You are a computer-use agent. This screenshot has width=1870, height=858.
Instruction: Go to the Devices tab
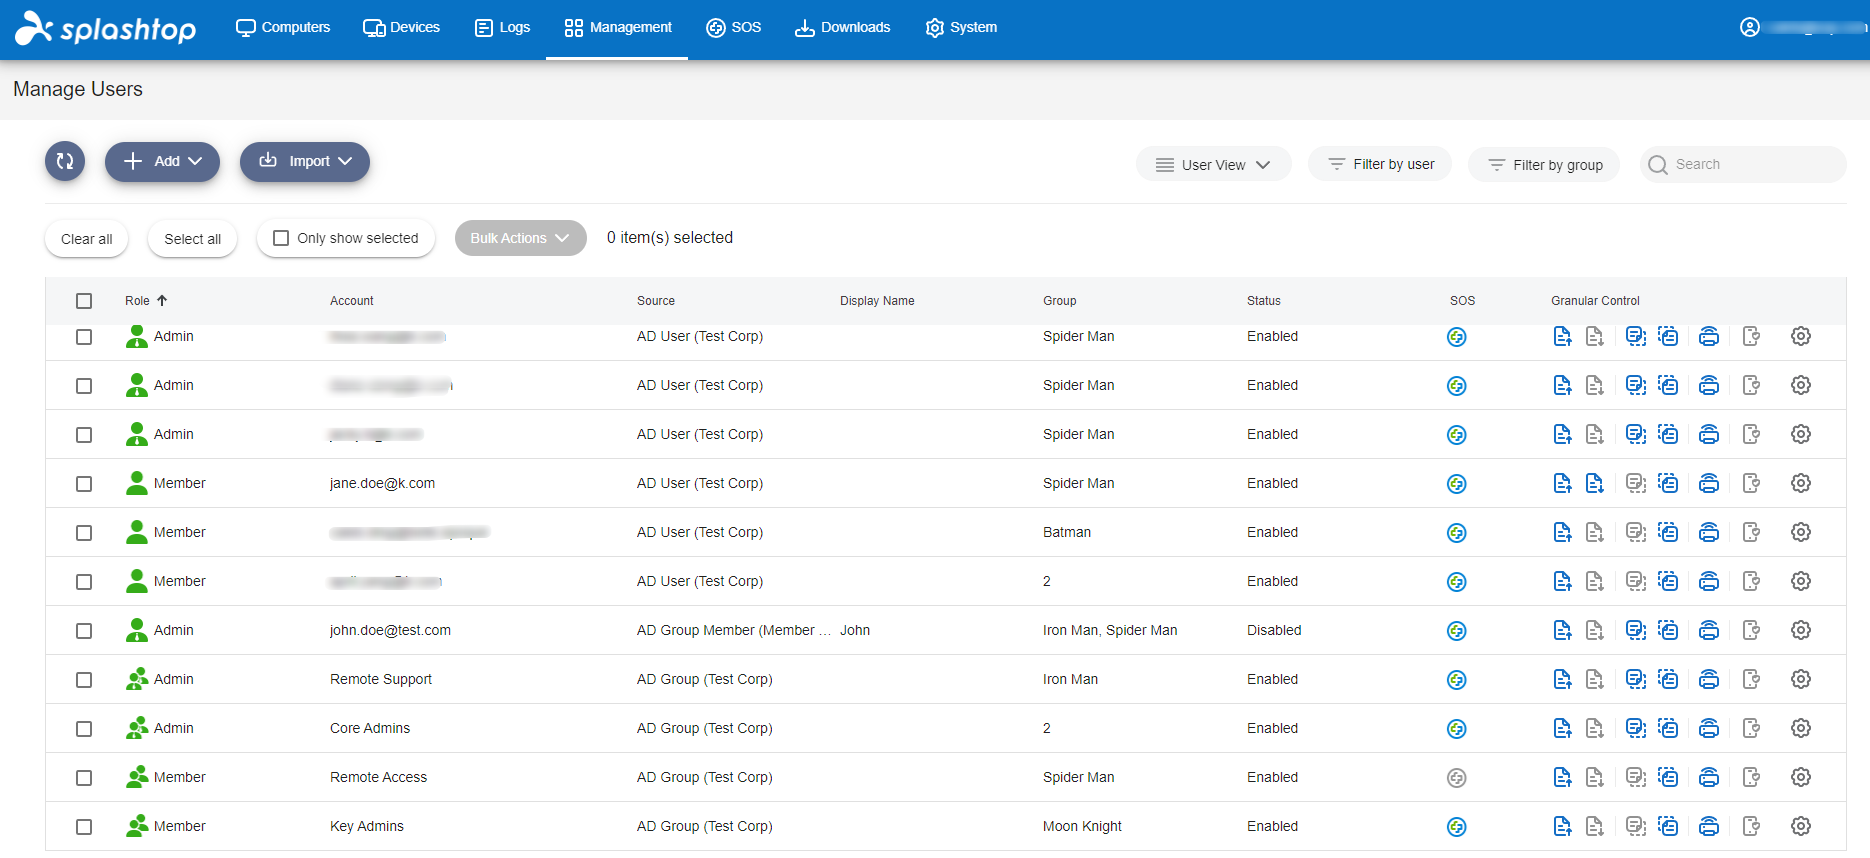401,28
